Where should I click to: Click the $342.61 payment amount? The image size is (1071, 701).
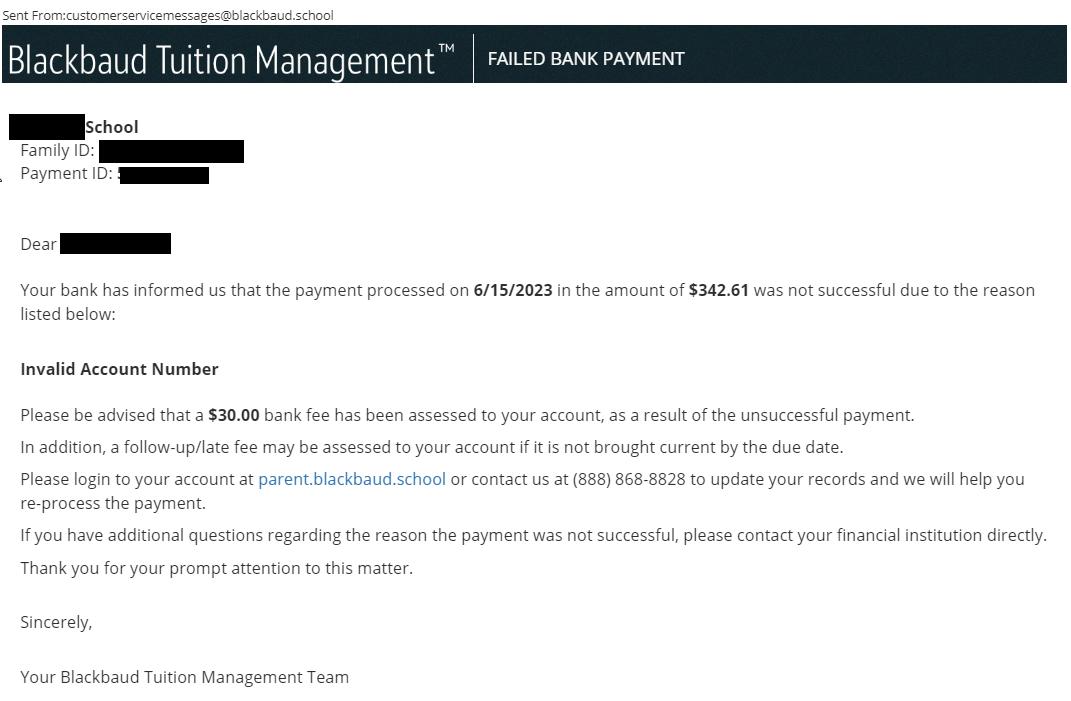pos(718,290)
